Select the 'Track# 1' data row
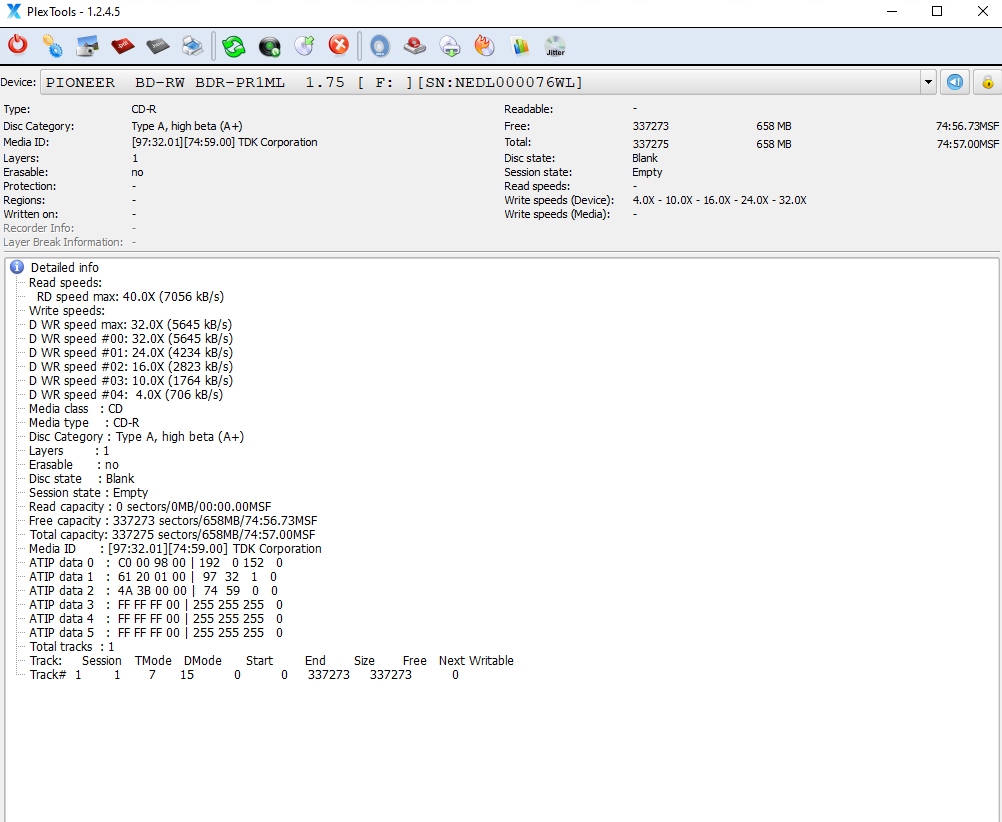 click(x=244, y=676)
